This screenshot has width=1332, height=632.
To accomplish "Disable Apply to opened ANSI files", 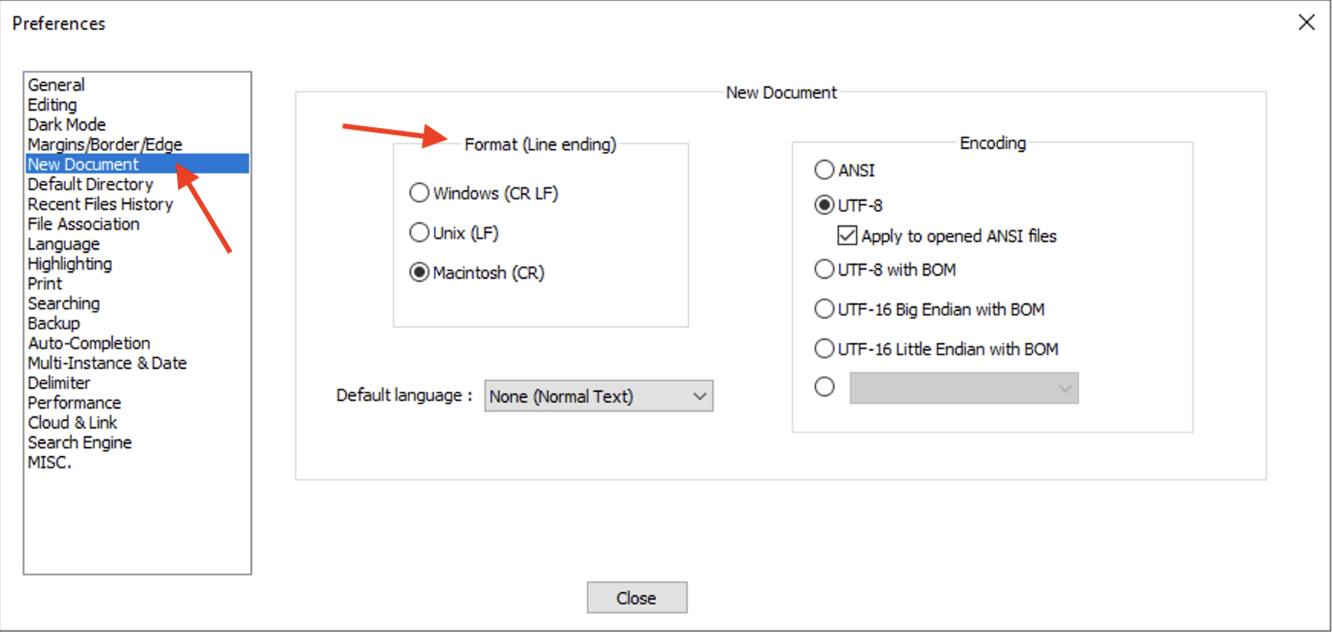I will [846, 236].
